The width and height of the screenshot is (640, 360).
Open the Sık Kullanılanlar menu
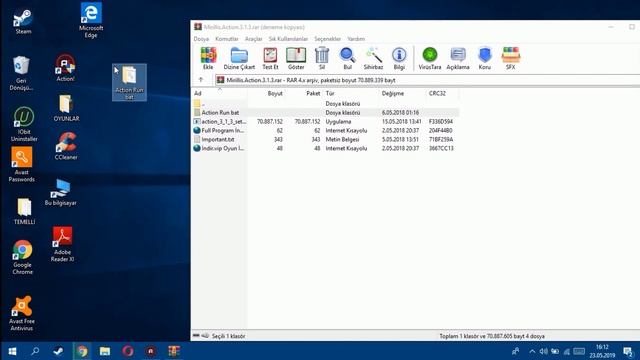tap(288, 39)
